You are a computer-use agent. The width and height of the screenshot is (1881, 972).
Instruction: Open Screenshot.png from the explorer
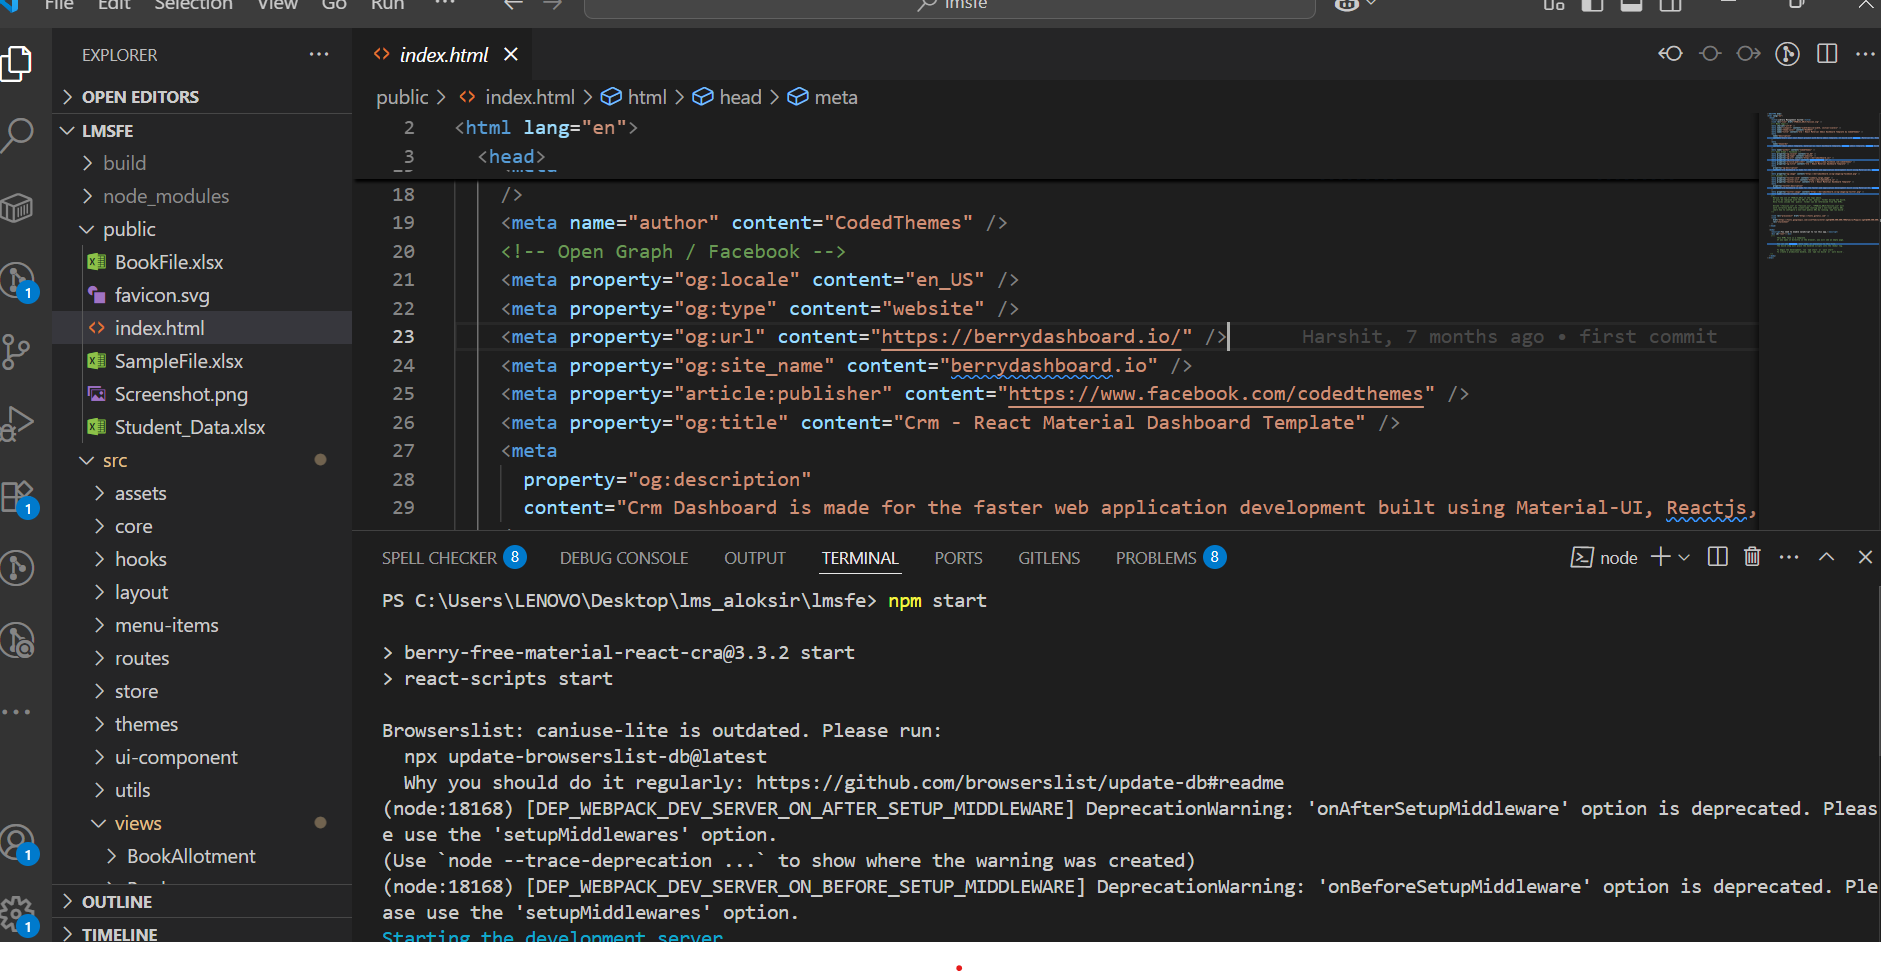pyautogui.click(x=181, y=394)
